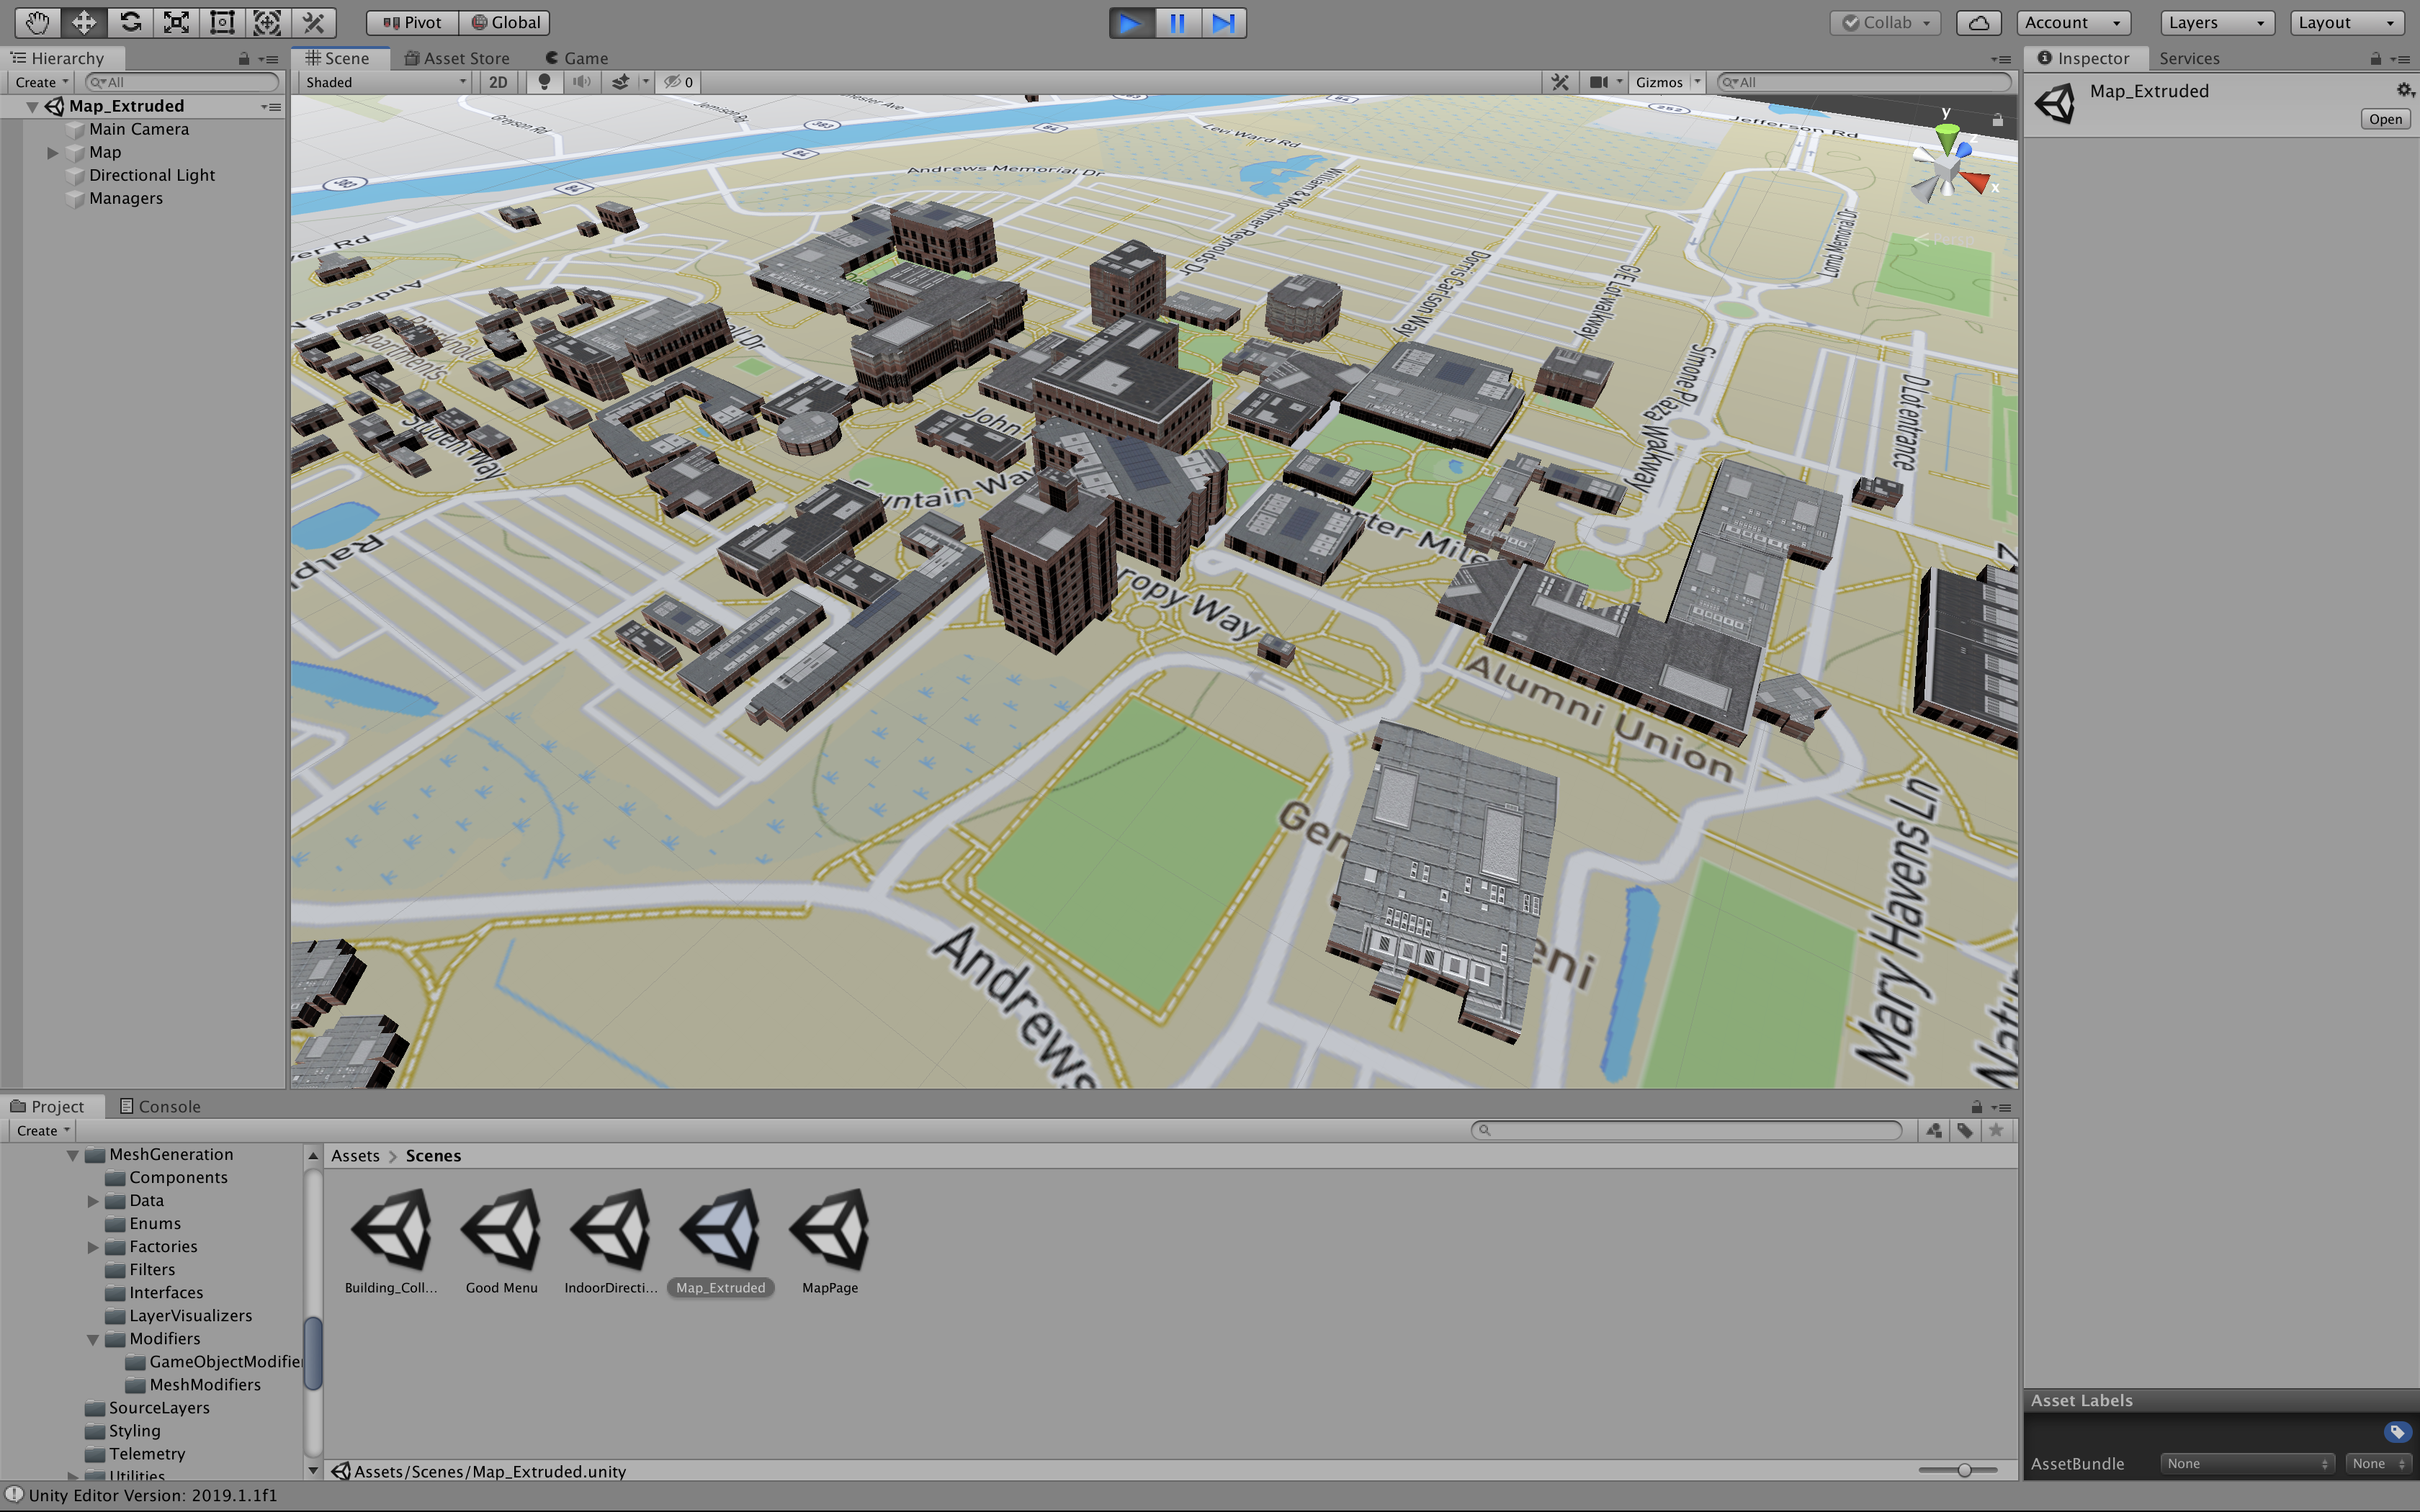
Task: Toggle scene lighting lightbulb icon
Action: [544, 82]
